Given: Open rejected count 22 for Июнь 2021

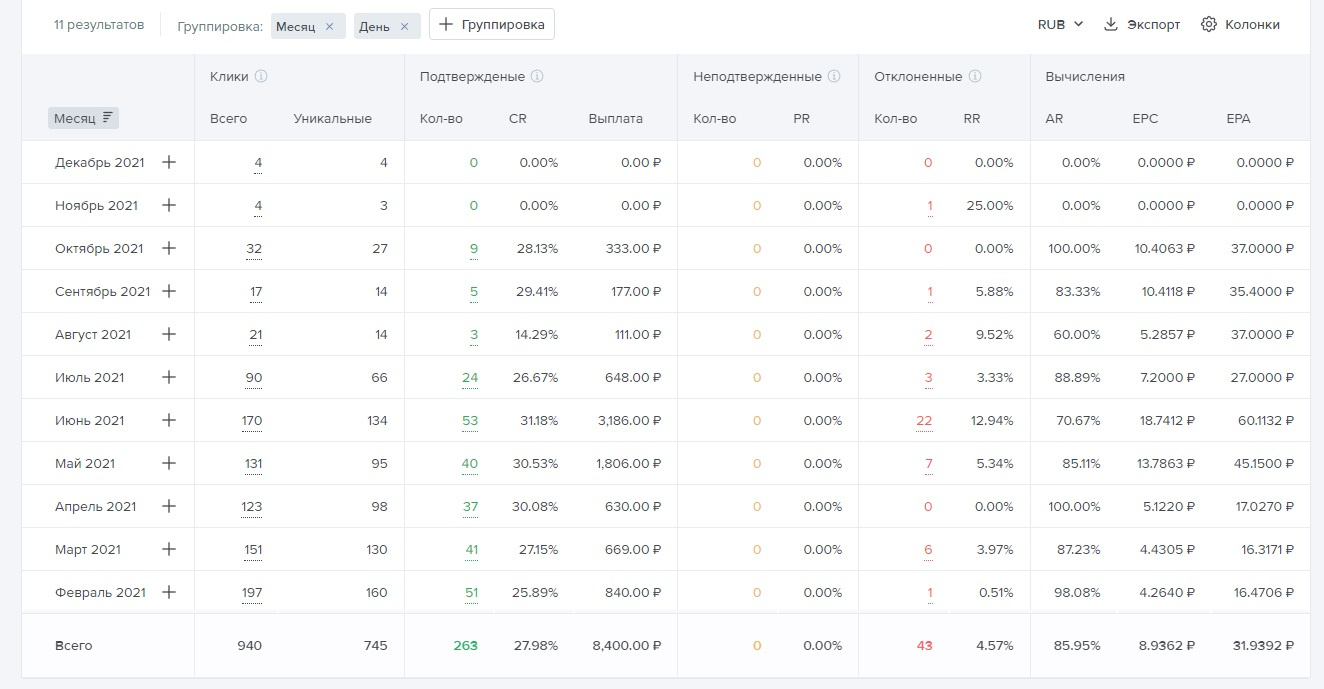Looking at the screenshot, I should point(924,421).
